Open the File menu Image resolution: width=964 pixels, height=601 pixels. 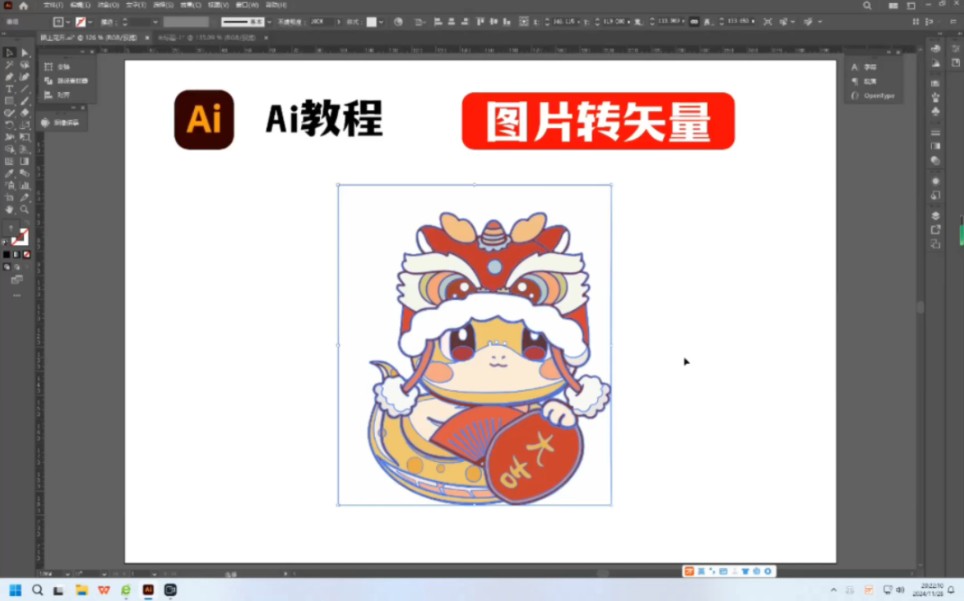pos(53,5)
